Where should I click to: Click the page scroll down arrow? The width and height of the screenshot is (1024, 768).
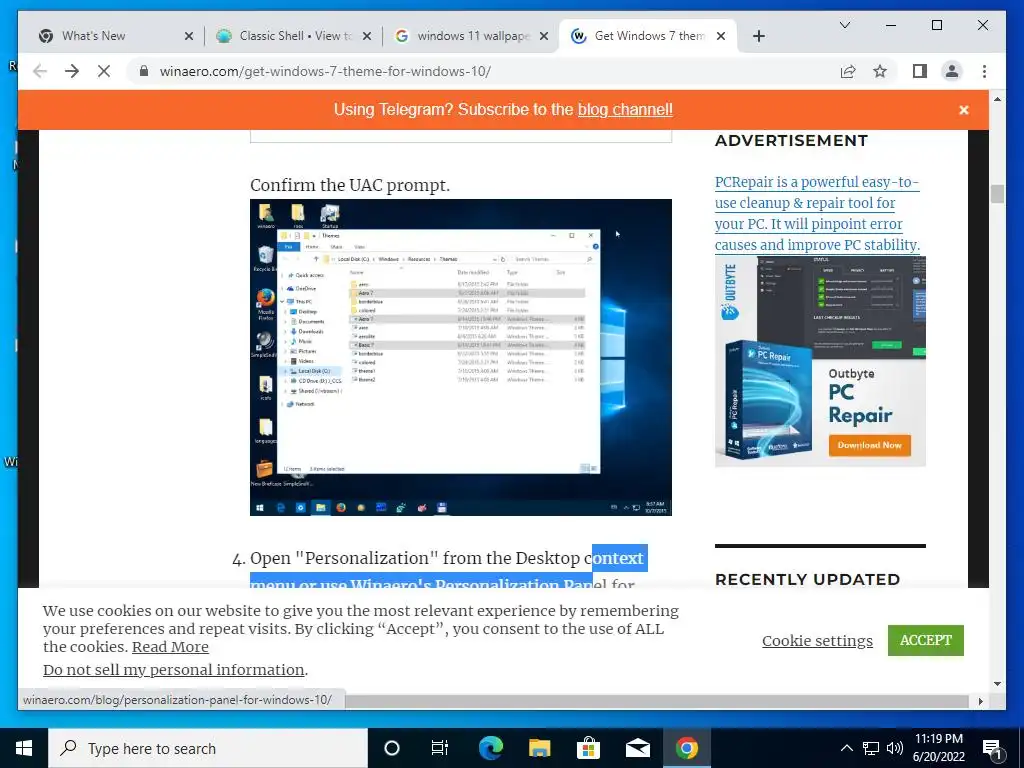[997, 684]
